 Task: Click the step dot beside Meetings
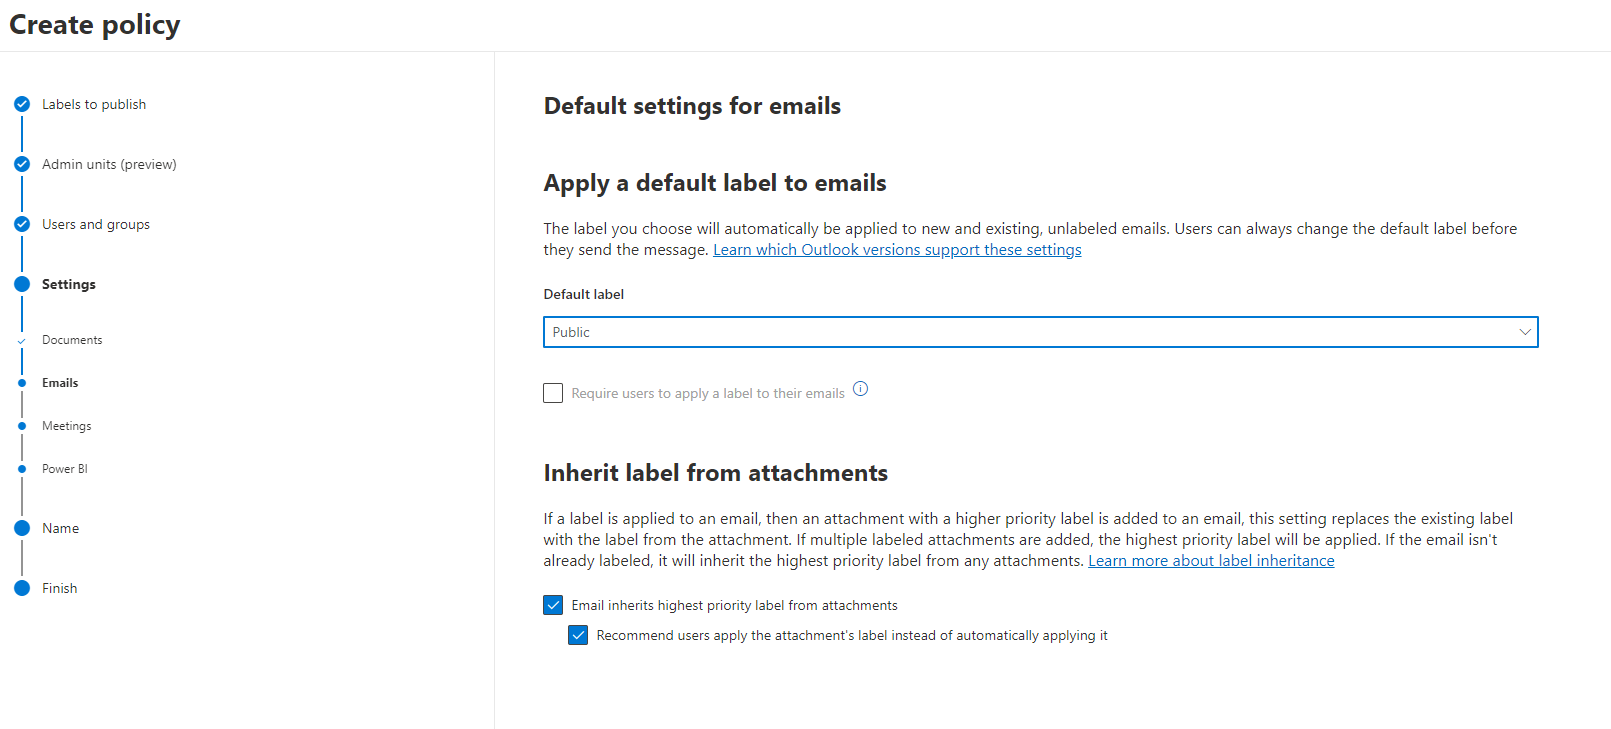pos(22,426)
